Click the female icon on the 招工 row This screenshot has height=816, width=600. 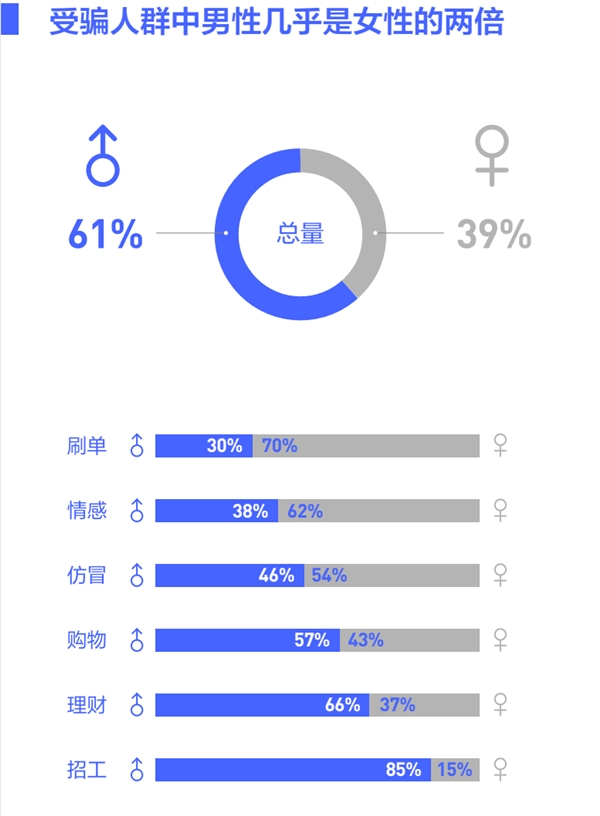pos(501,769)
